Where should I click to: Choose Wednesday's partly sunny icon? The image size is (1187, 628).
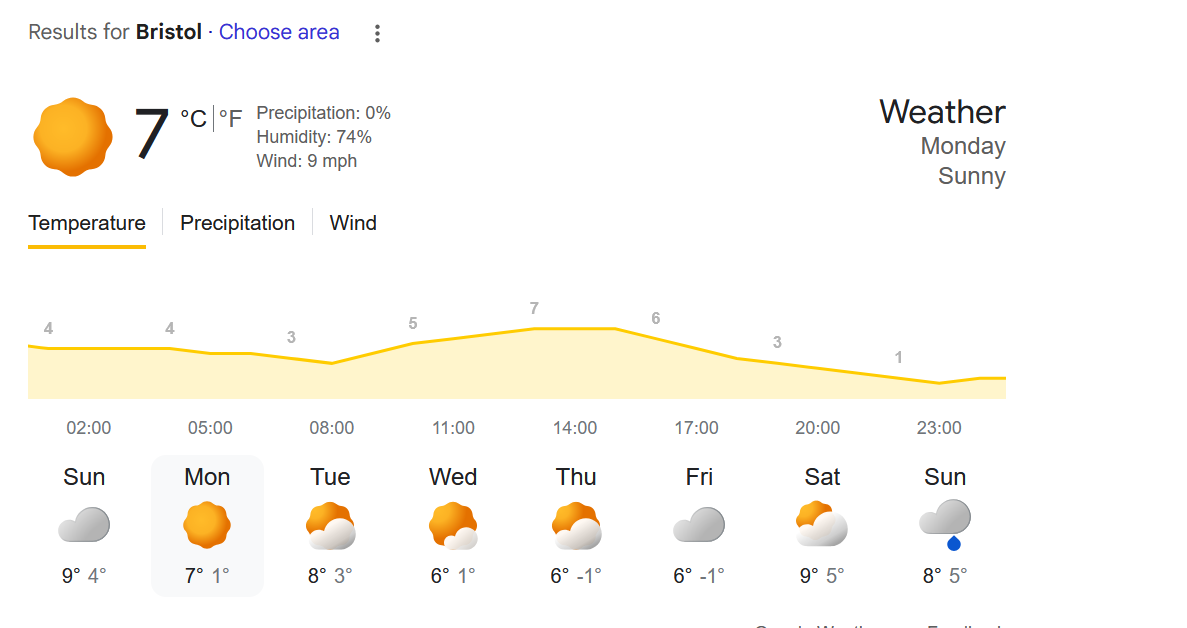point(453,526)
